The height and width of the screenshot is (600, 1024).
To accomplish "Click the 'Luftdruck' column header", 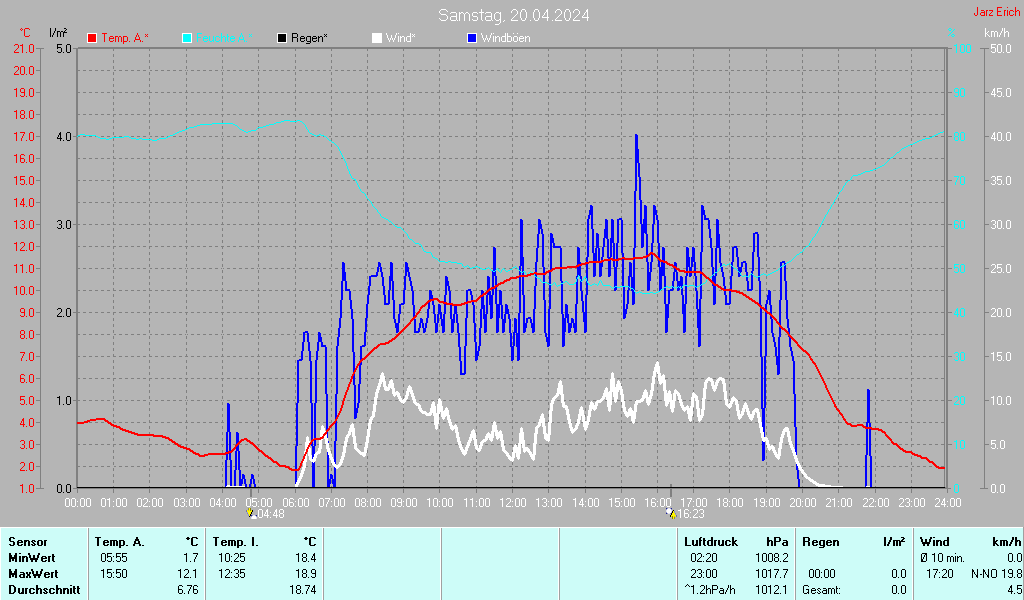I will pyautogui.click(x=711, y=542).
